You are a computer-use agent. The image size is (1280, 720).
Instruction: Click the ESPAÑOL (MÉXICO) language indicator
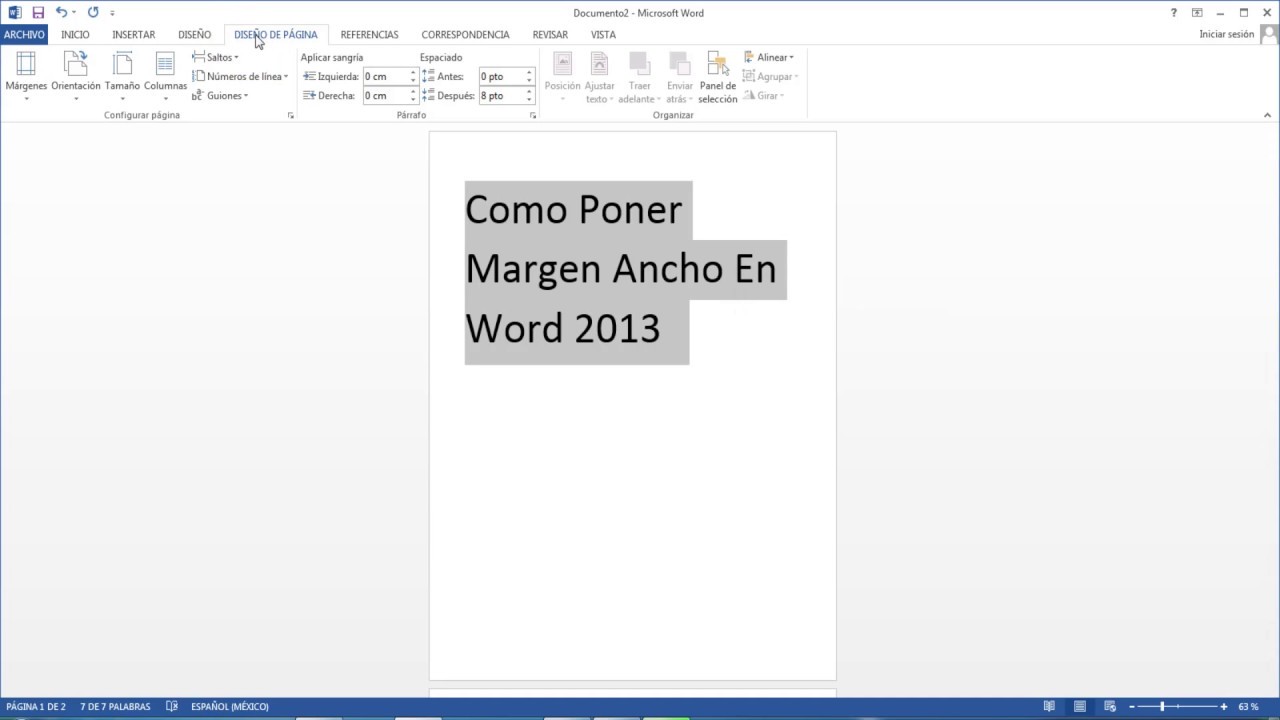[230, 706]
